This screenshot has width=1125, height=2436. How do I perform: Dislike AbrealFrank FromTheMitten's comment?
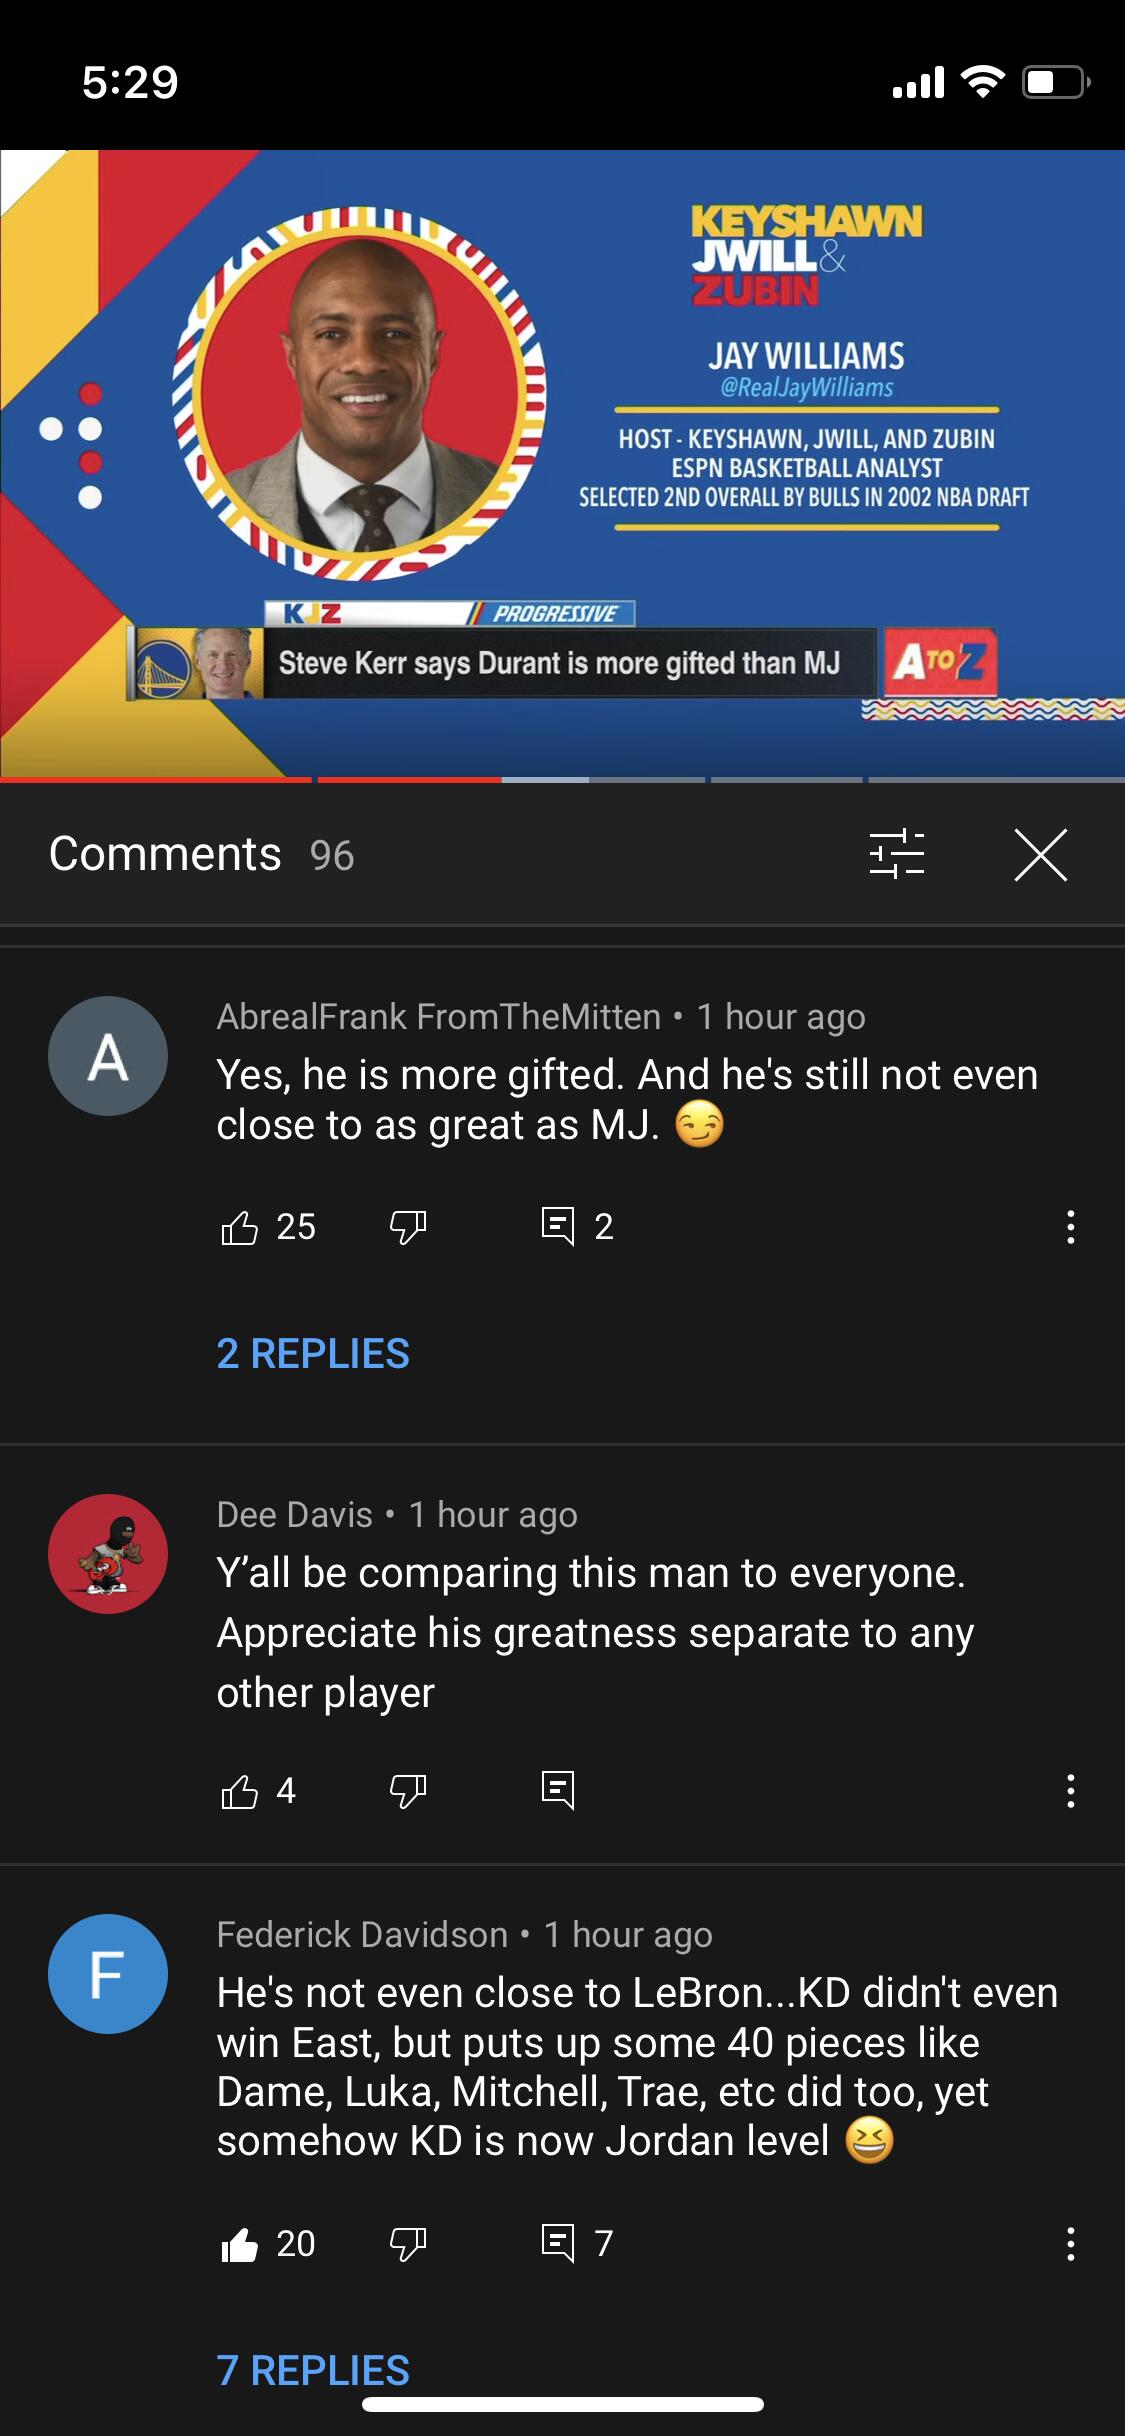pos(408,1226)
